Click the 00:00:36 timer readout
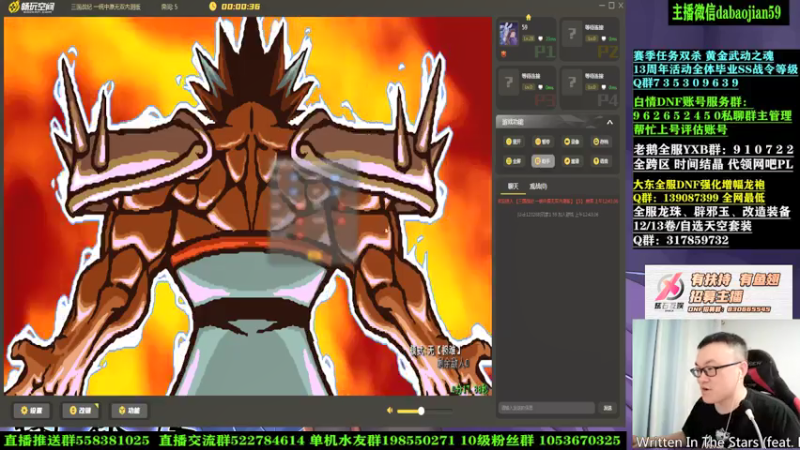 click(241, 7)
